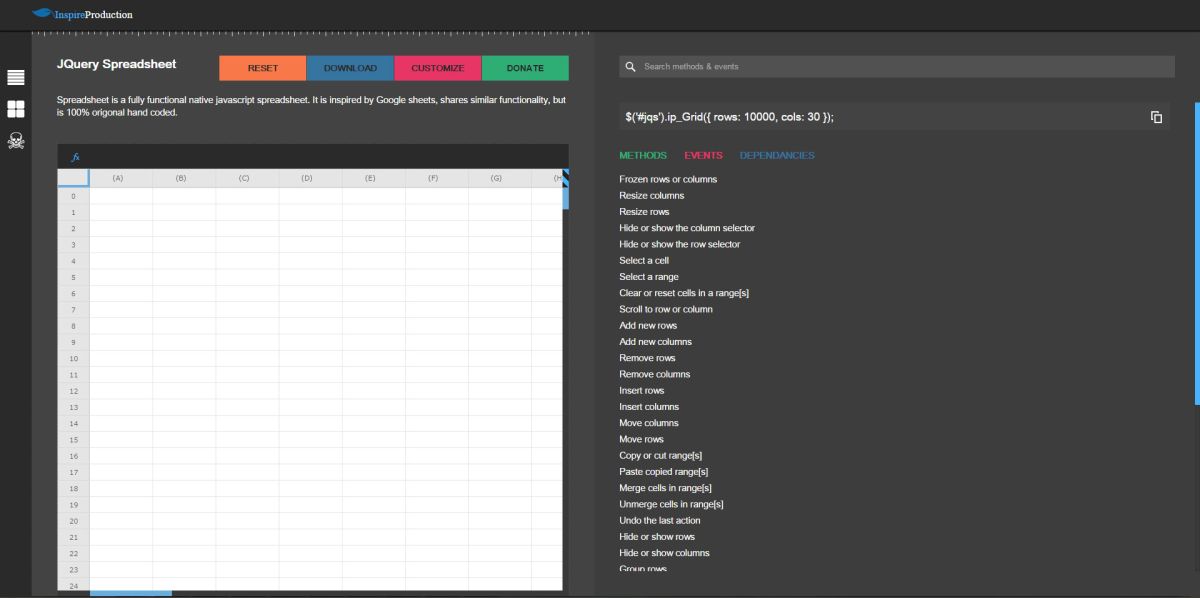Open 'Undo the last action' method
The image size is (1200, 598).
point(660,520)
